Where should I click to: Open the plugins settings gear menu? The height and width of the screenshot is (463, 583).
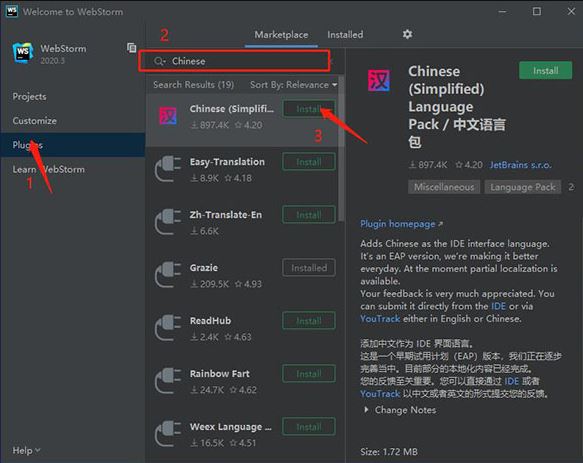(407, 34)
